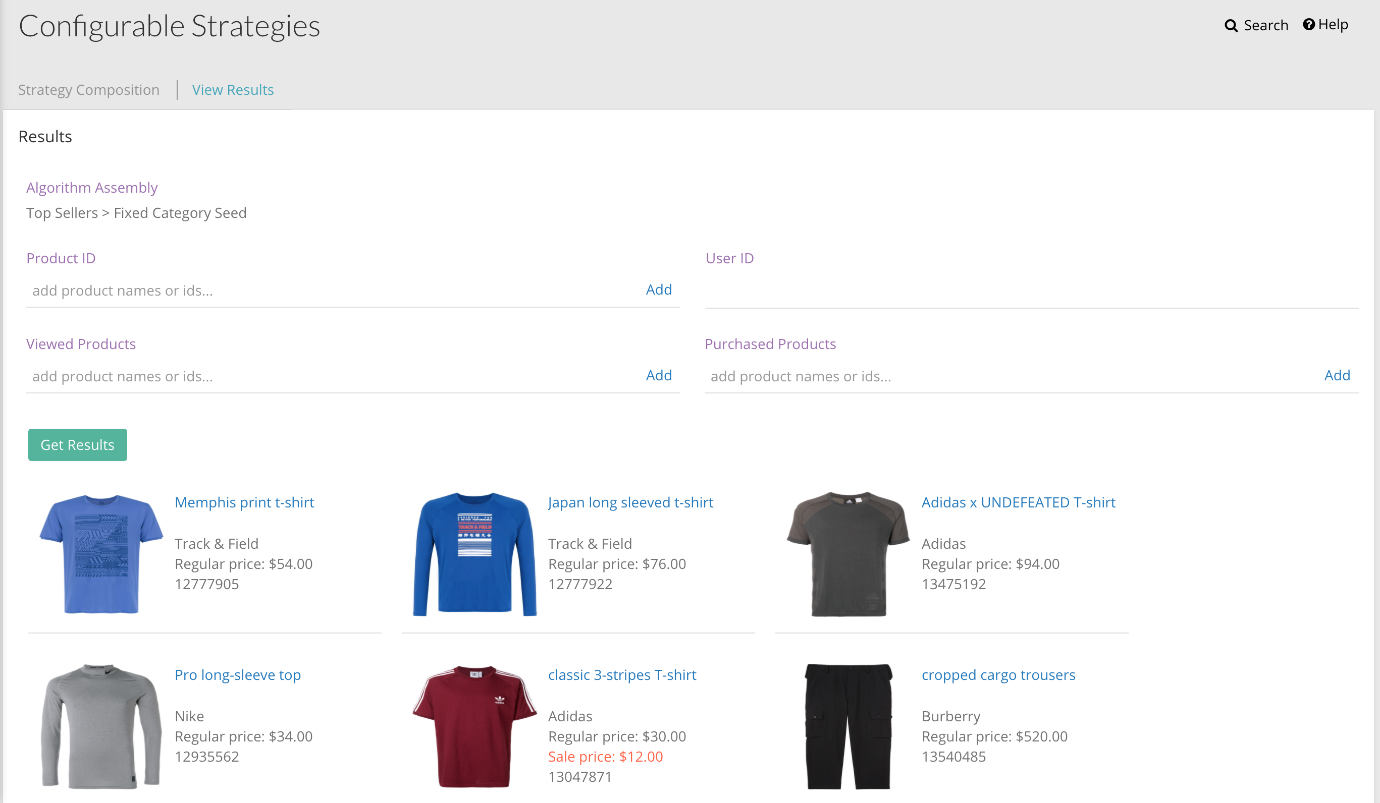Click product ID 12777905
The height and width of the screenshot is (803, 1380).
pyautogui.click(x=207, y=584)
